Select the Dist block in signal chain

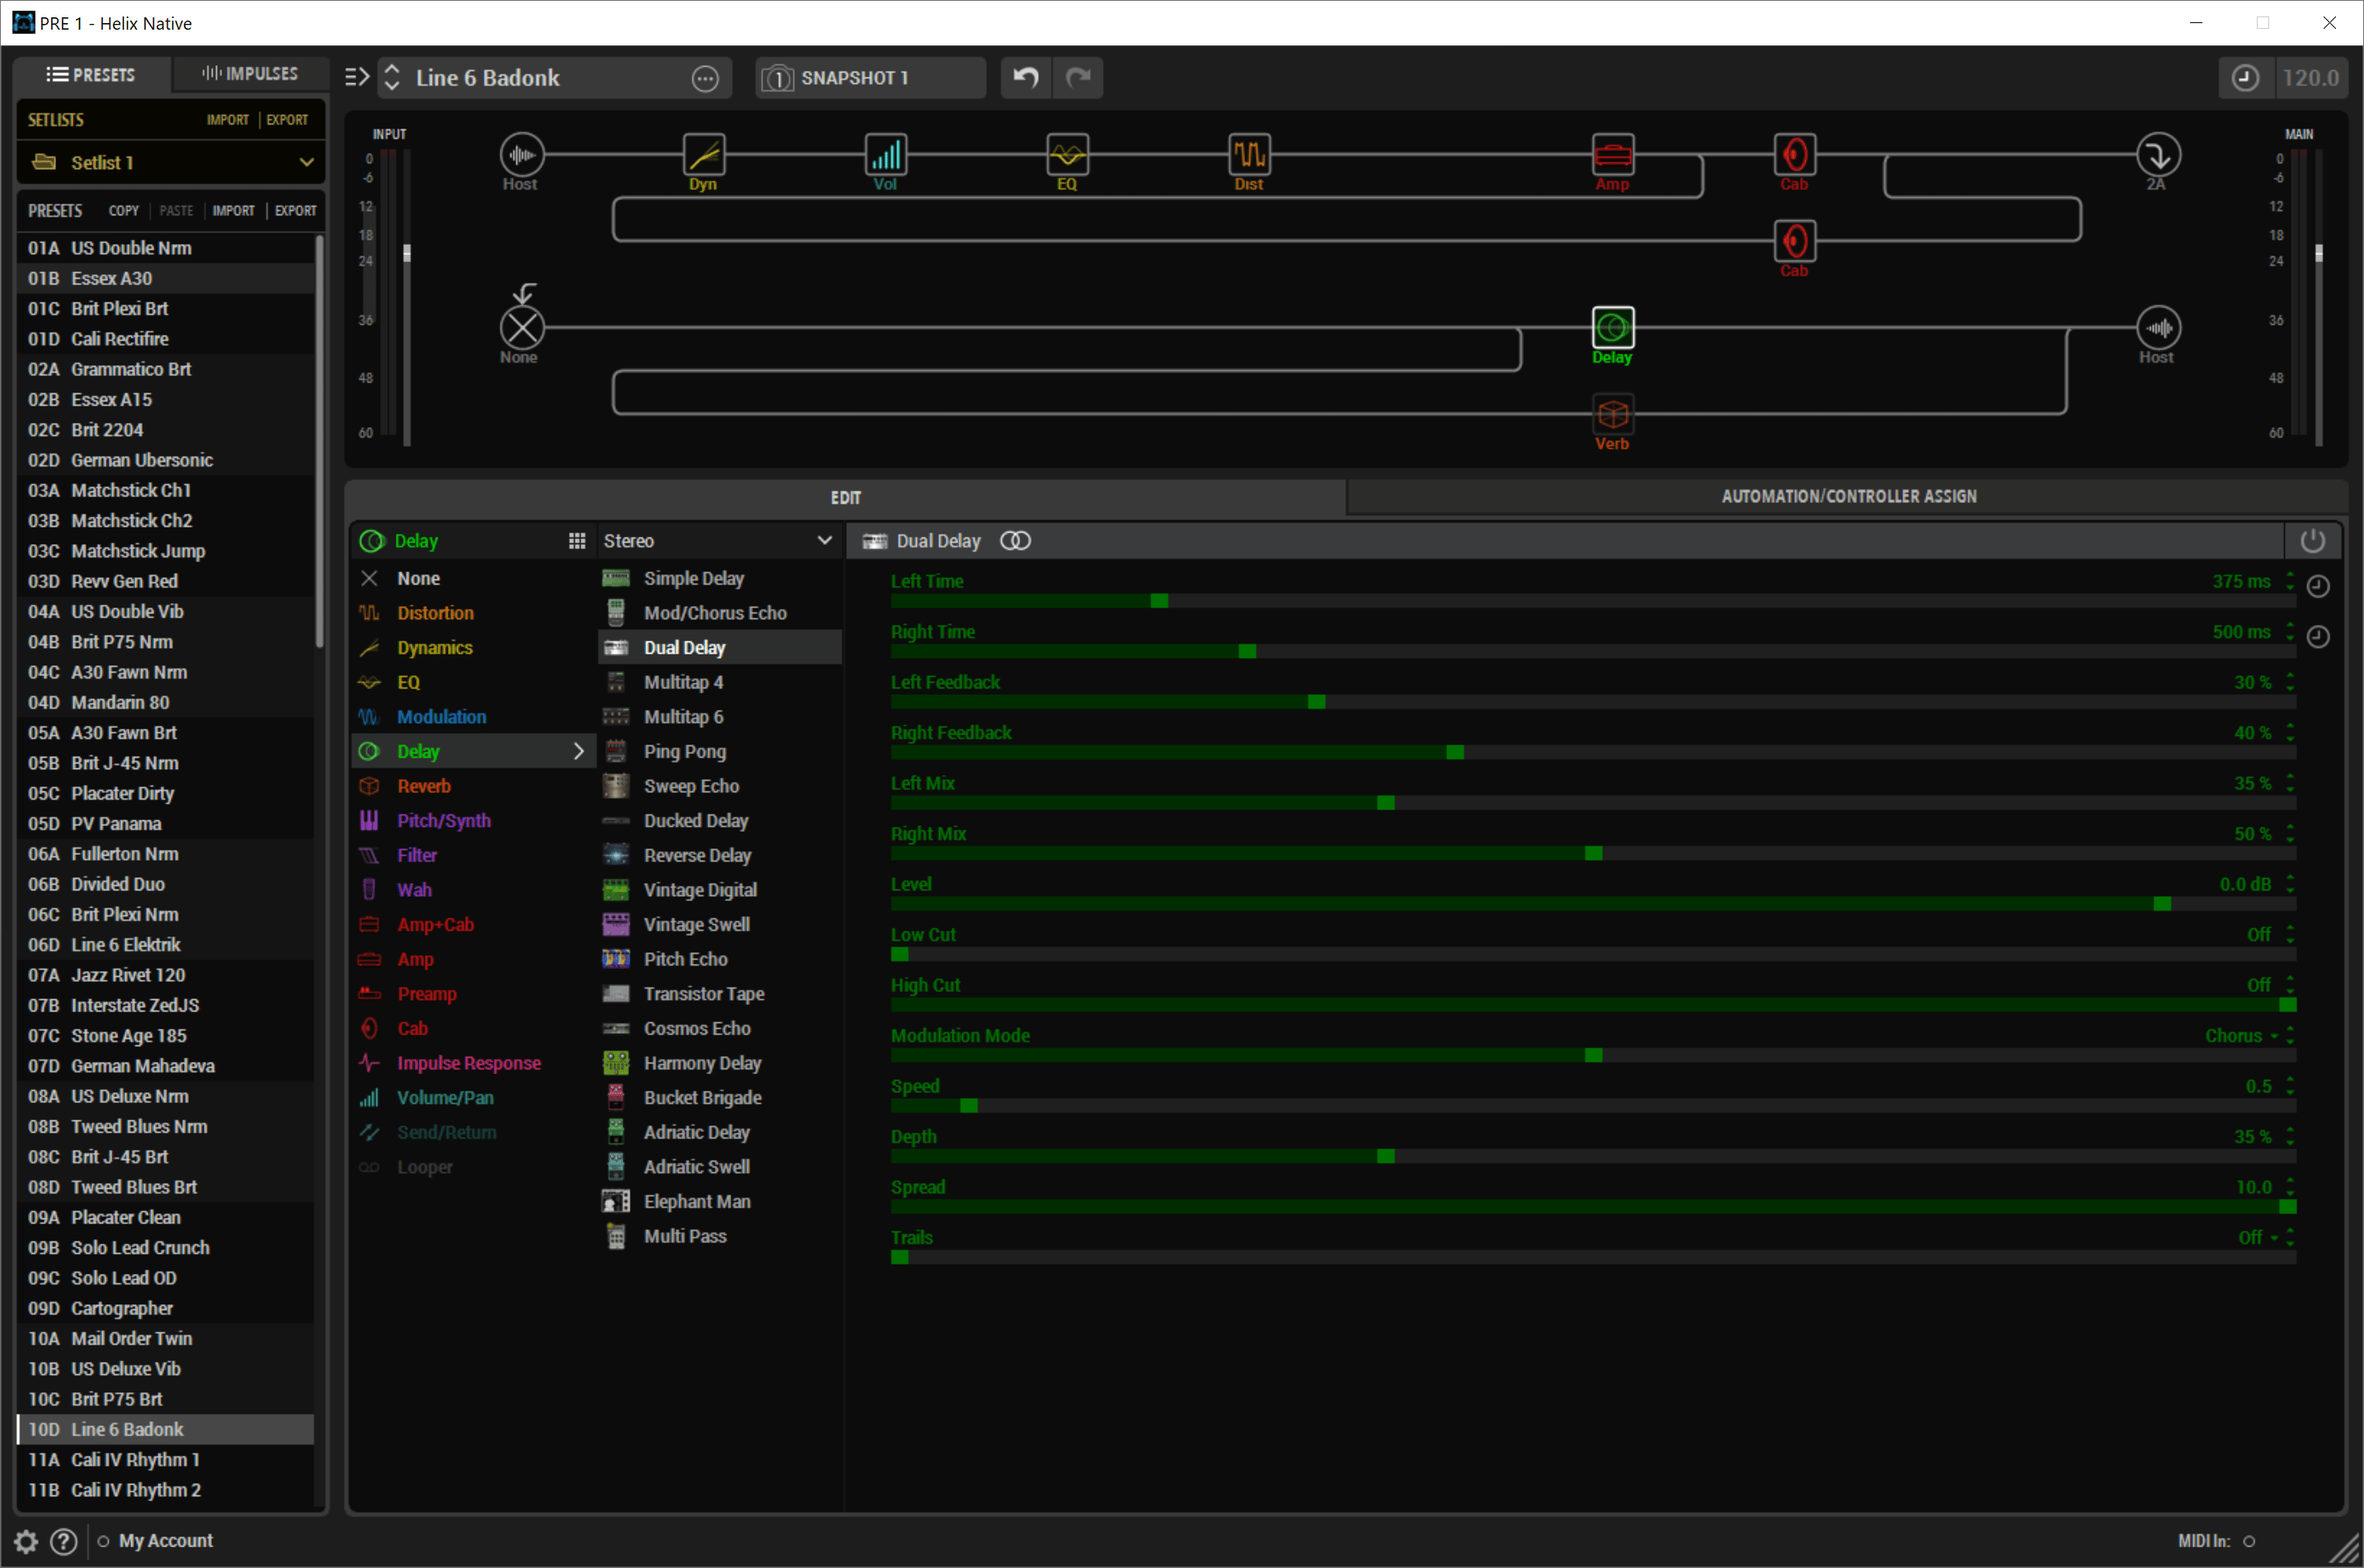tap(1250, 155)
